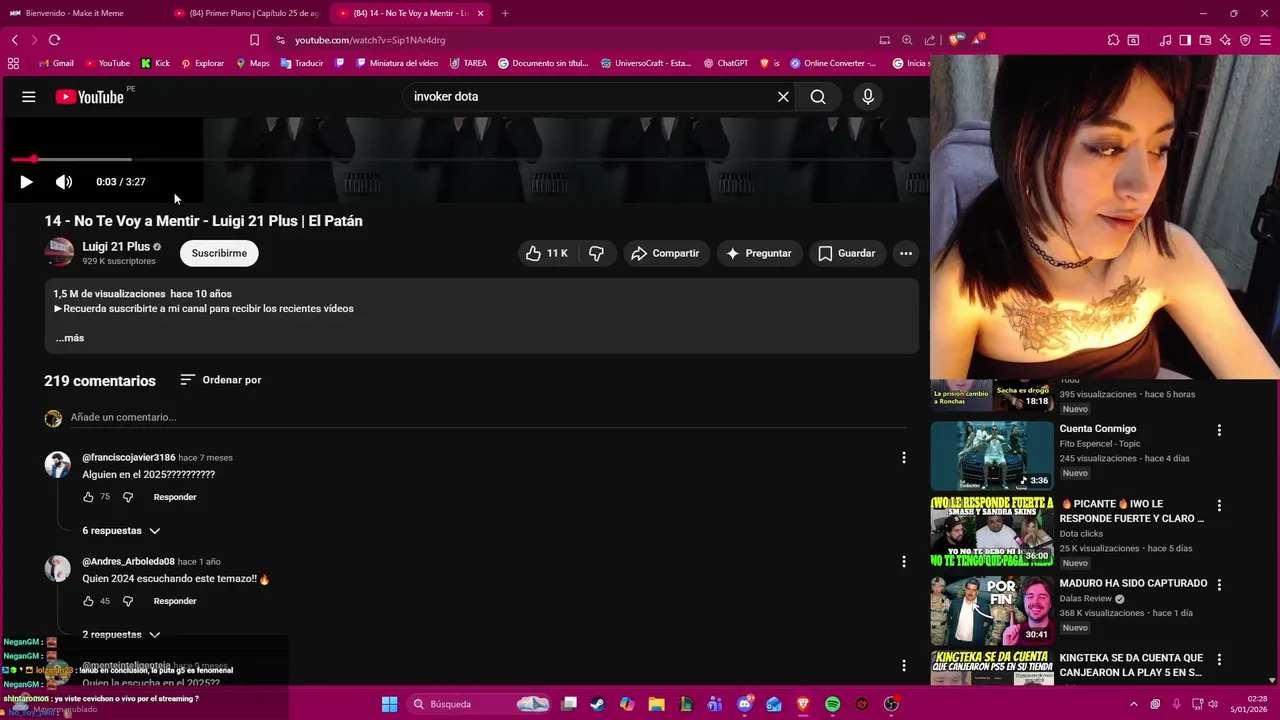Open the Luigi 21 Plus channel avatar
This screenshot has height=720, width=1280.
pos(59,252)
